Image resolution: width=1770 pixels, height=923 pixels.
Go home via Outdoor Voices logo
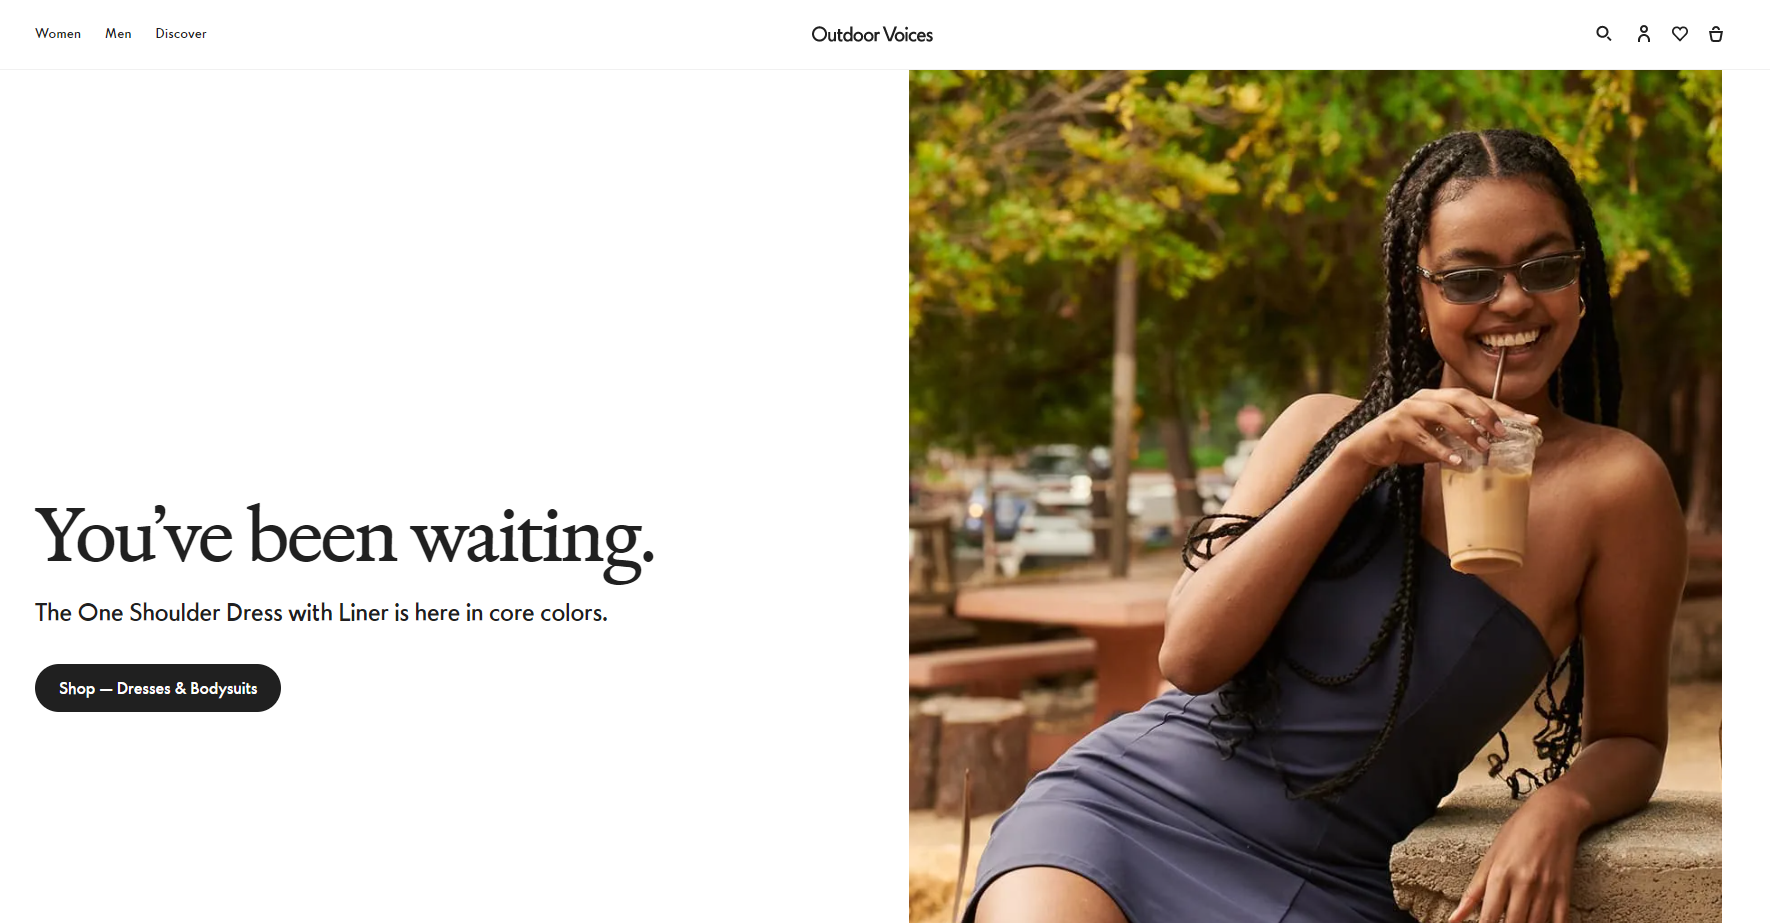point(872,35)
